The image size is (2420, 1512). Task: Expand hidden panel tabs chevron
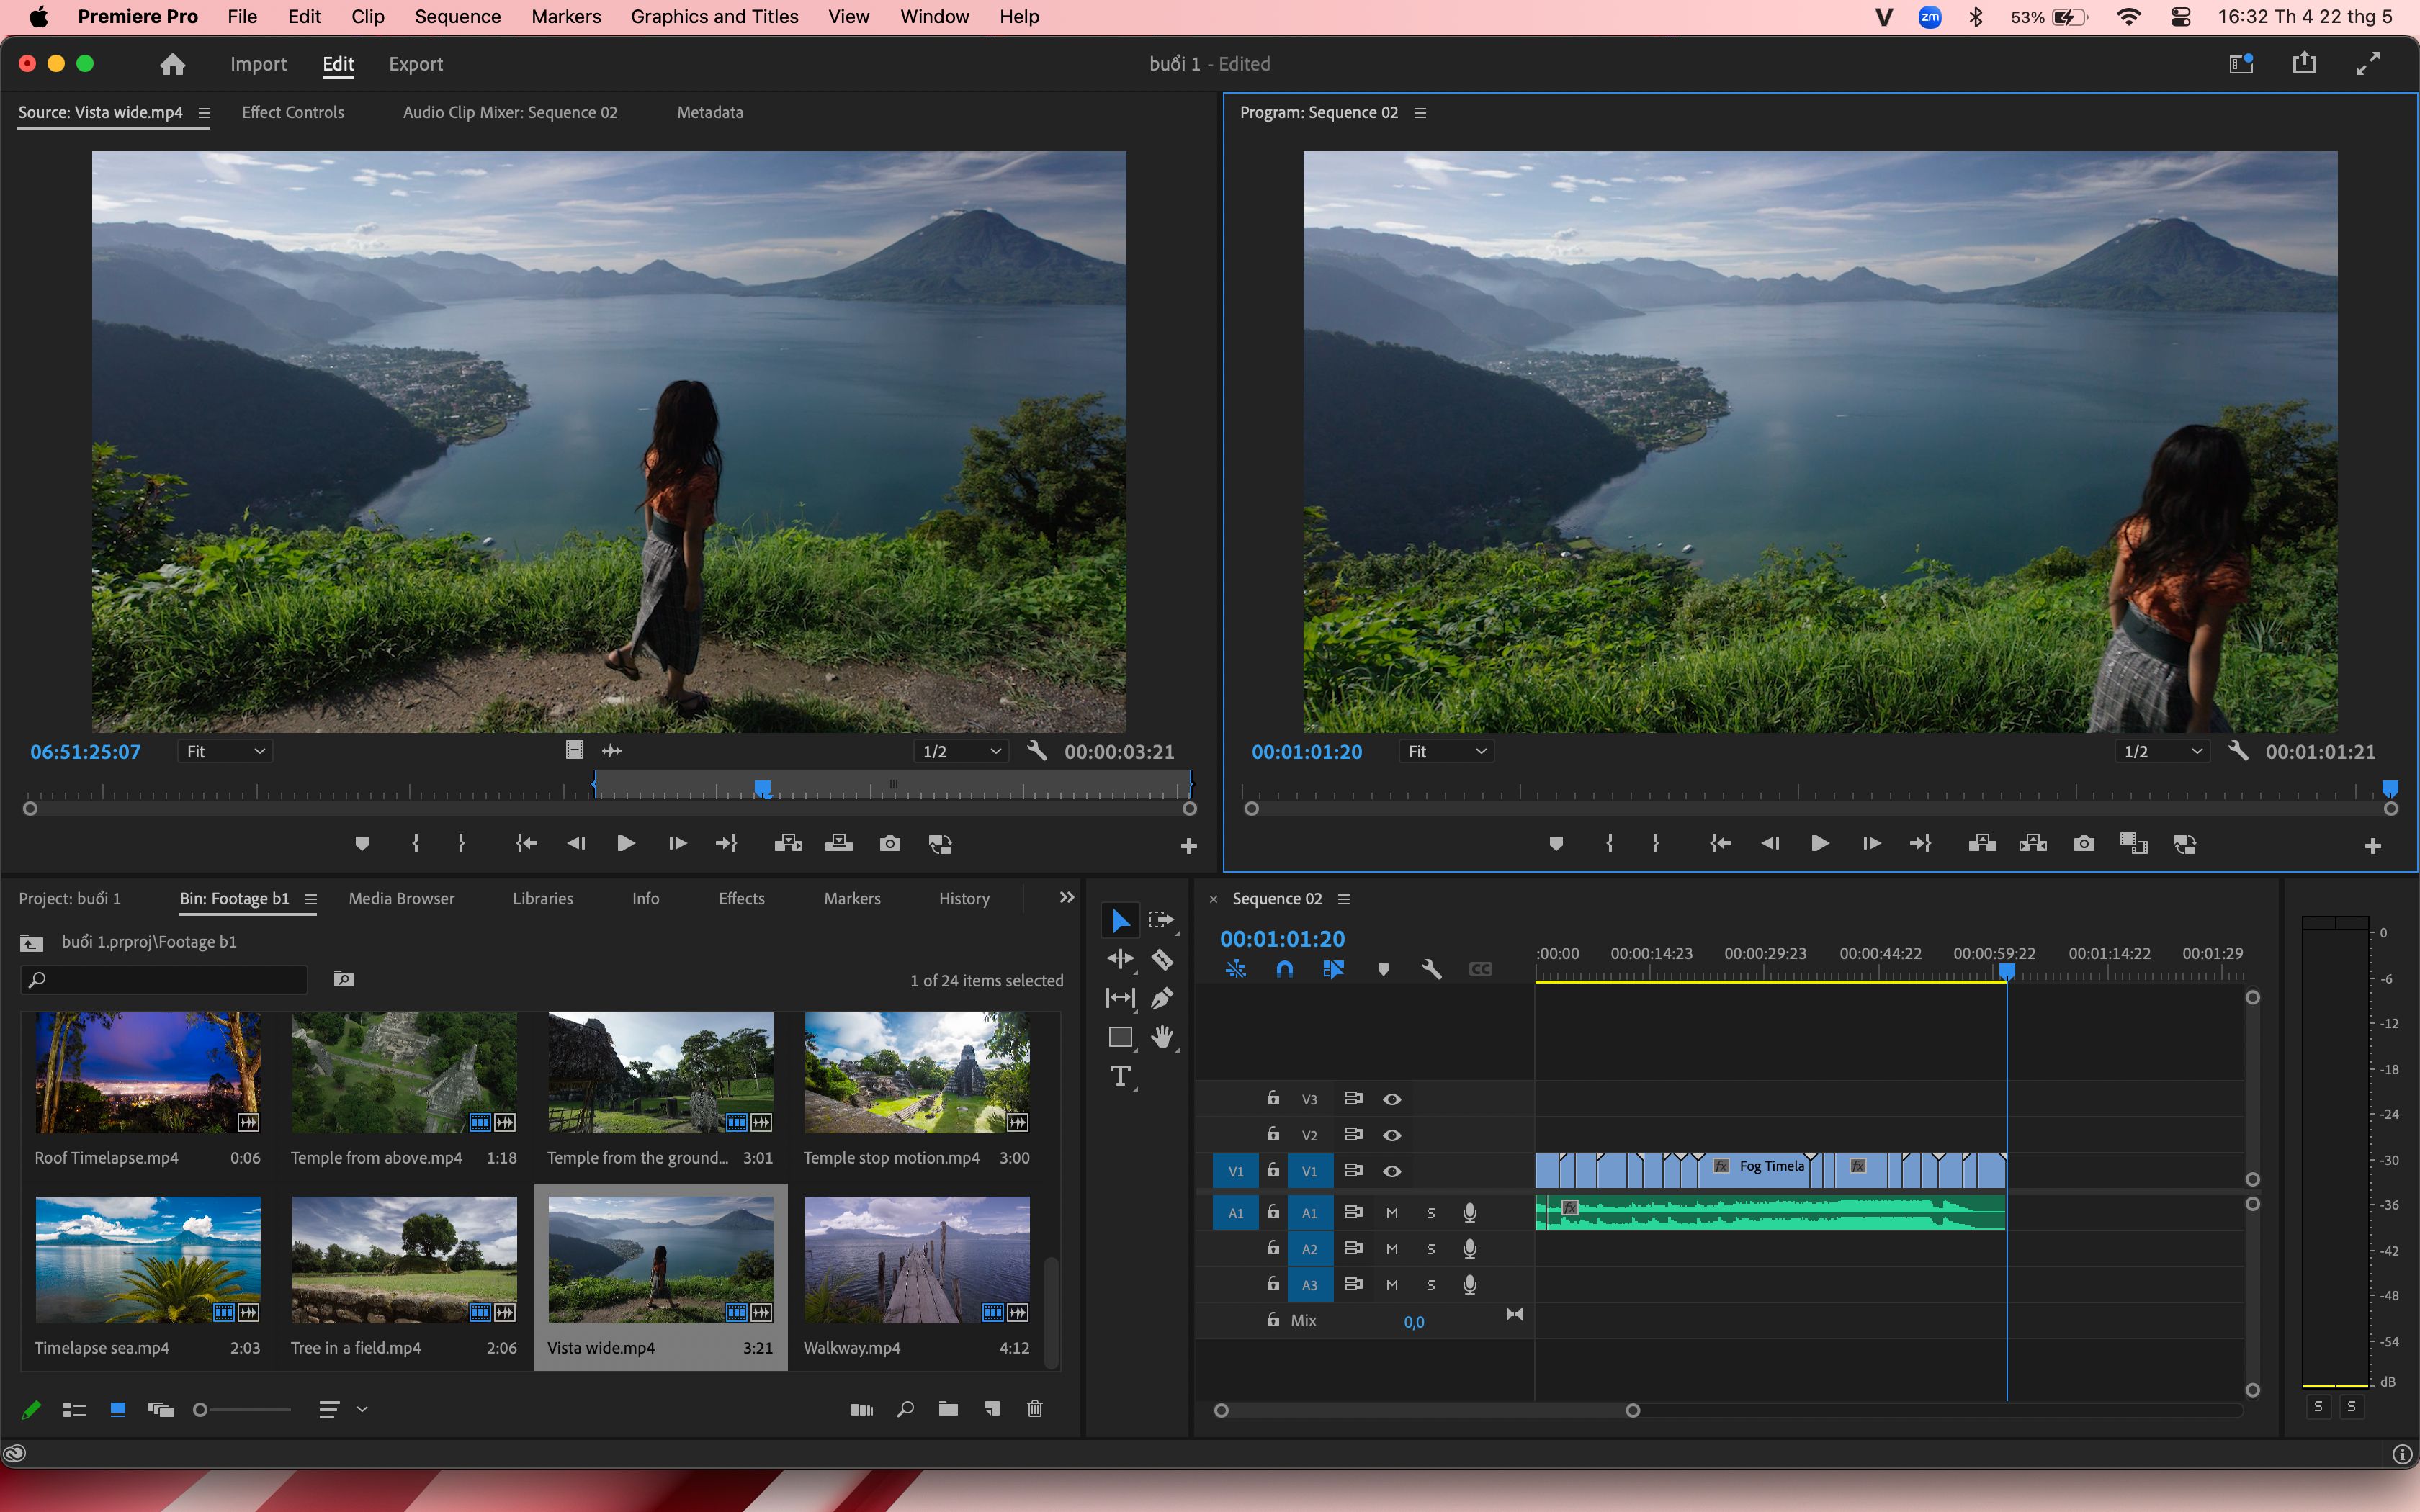pos(1066,898)
